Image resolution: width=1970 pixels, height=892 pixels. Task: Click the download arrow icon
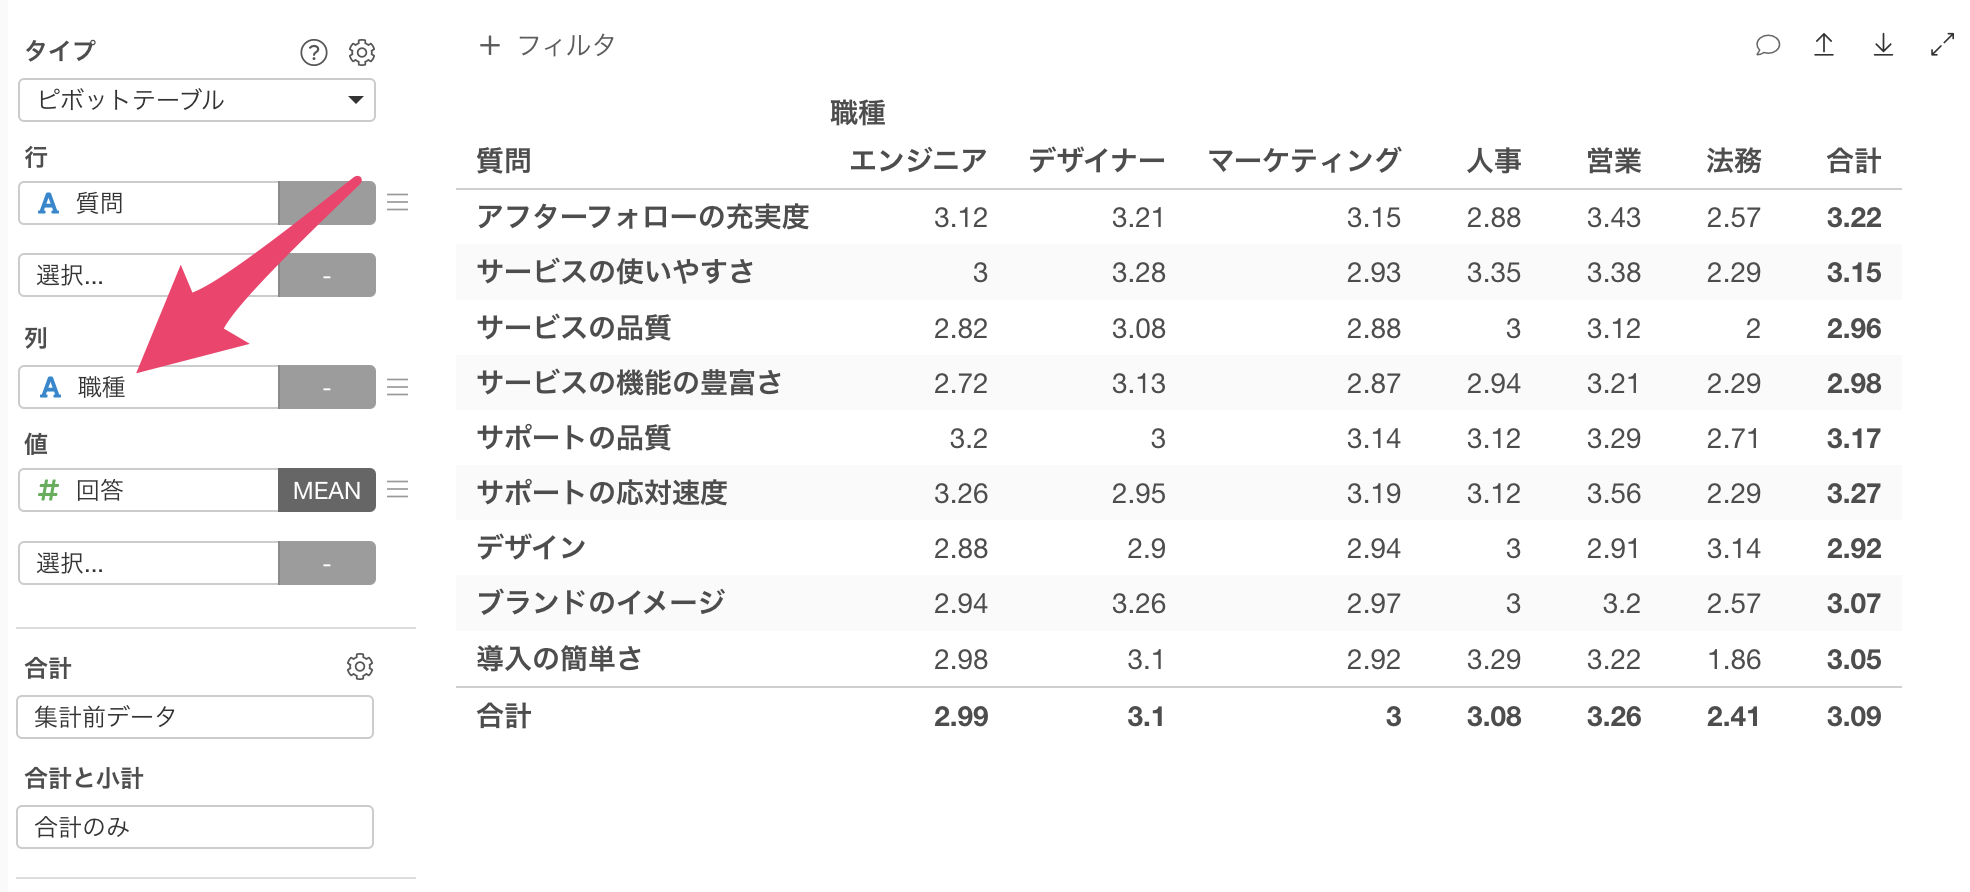[1883, 45]
